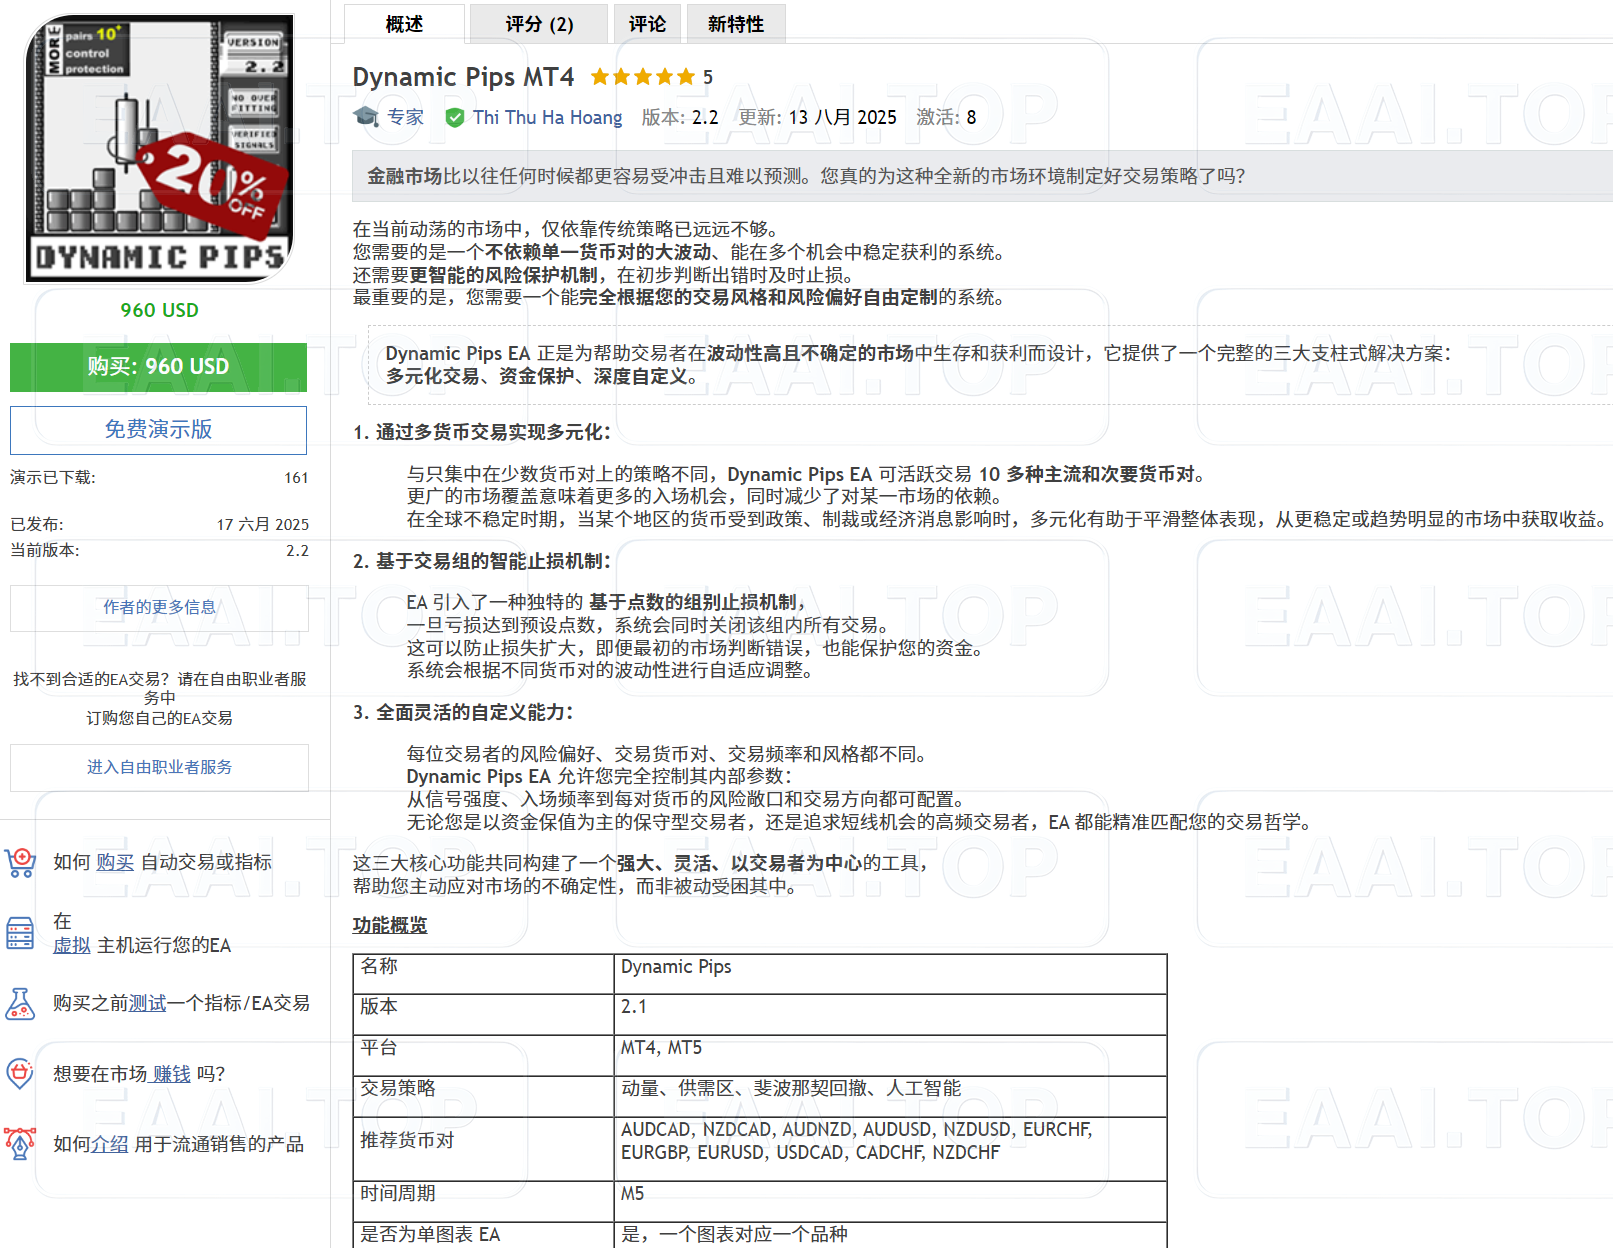Viewport: 1613px width, 1248px height.
Task: Open the 概述 tab
Action: point(404,24)
